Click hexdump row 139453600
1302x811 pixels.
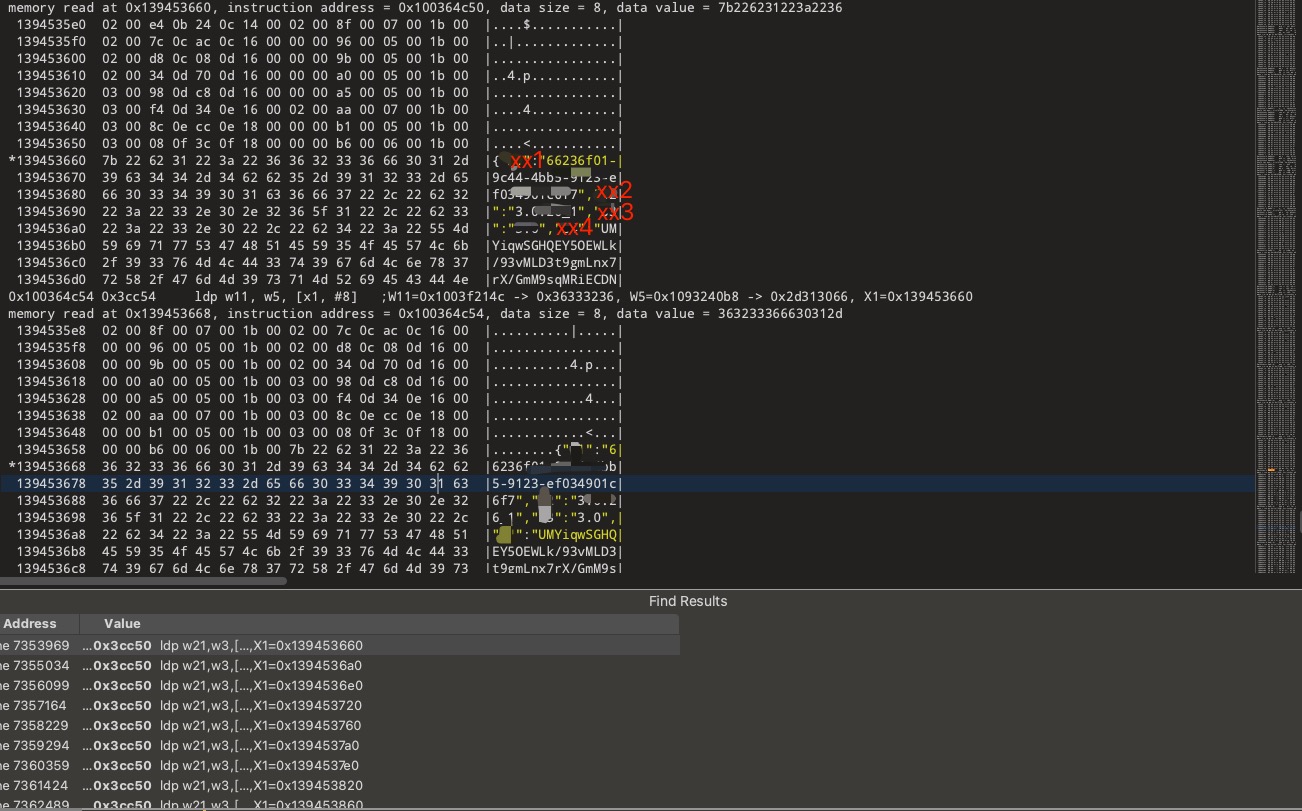click(x=319, y=59)
